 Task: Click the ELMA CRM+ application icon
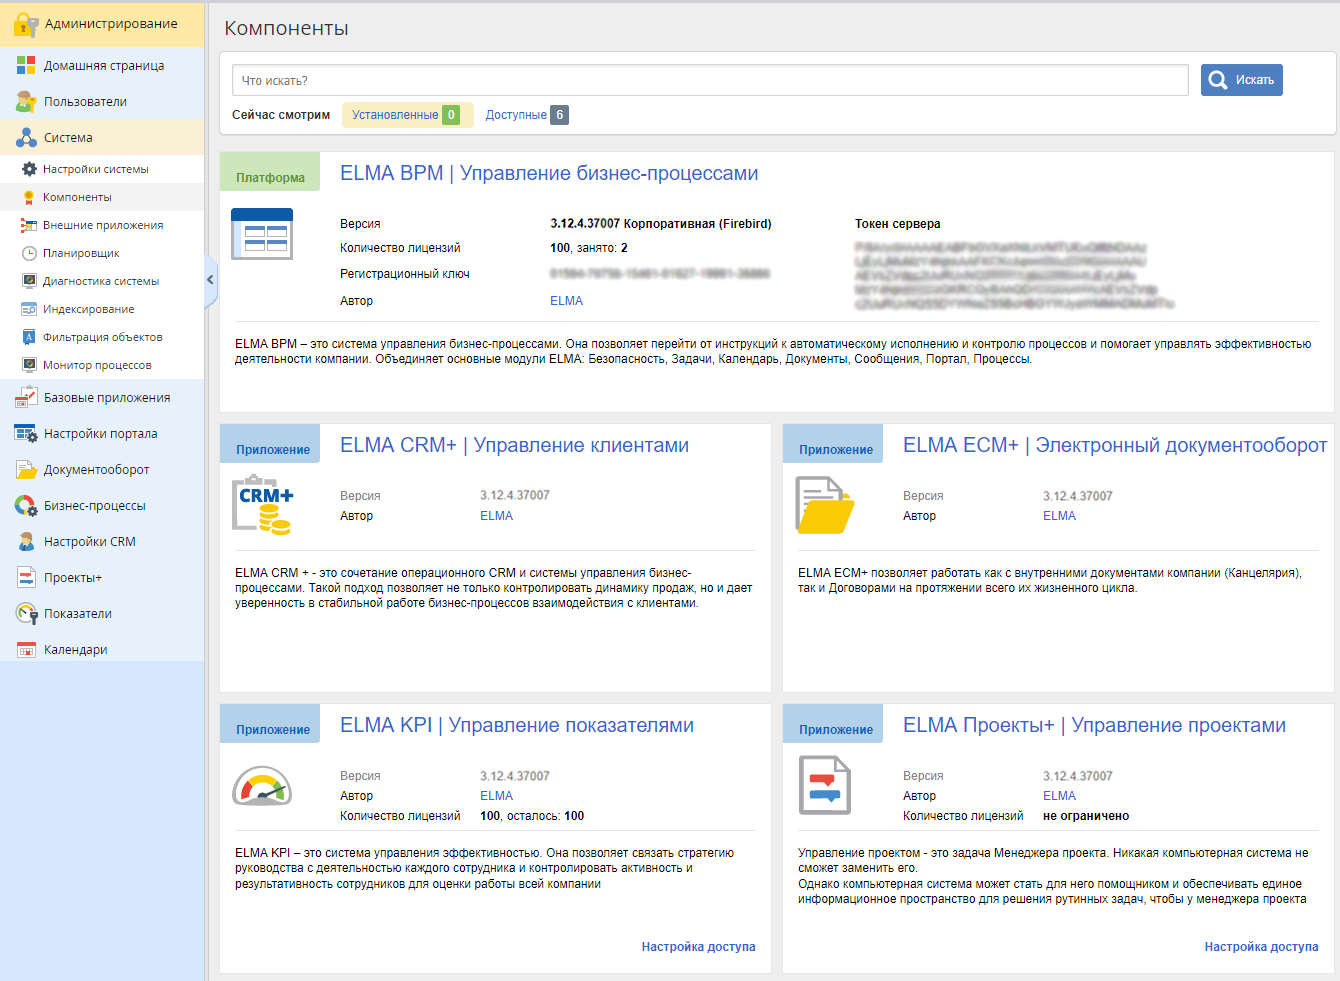pyautogui.click(x=263, y=506)
